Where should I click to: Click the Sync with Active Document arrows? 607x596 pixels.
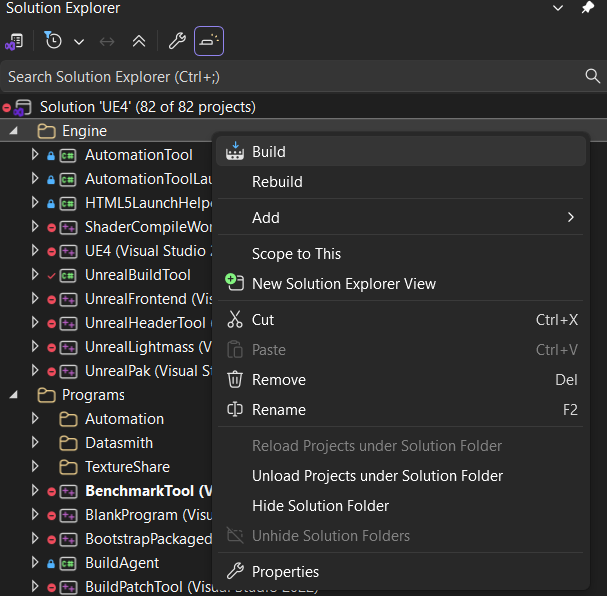[x=107, y=41]
